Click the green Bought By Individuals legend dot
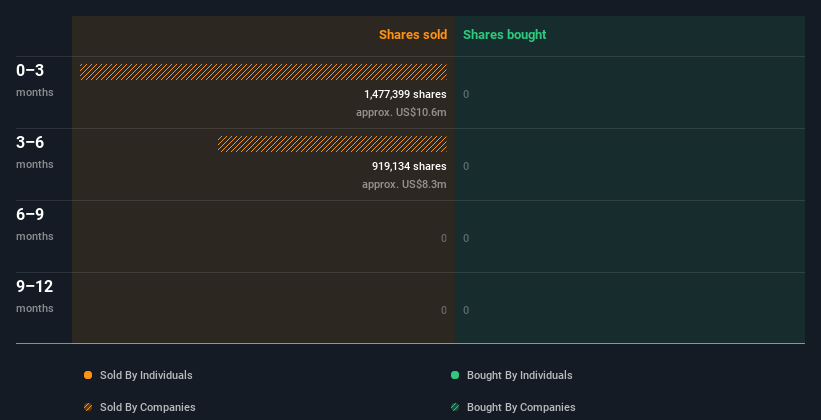The width and height of the screenshot is (821, 420). pos(455,375)
